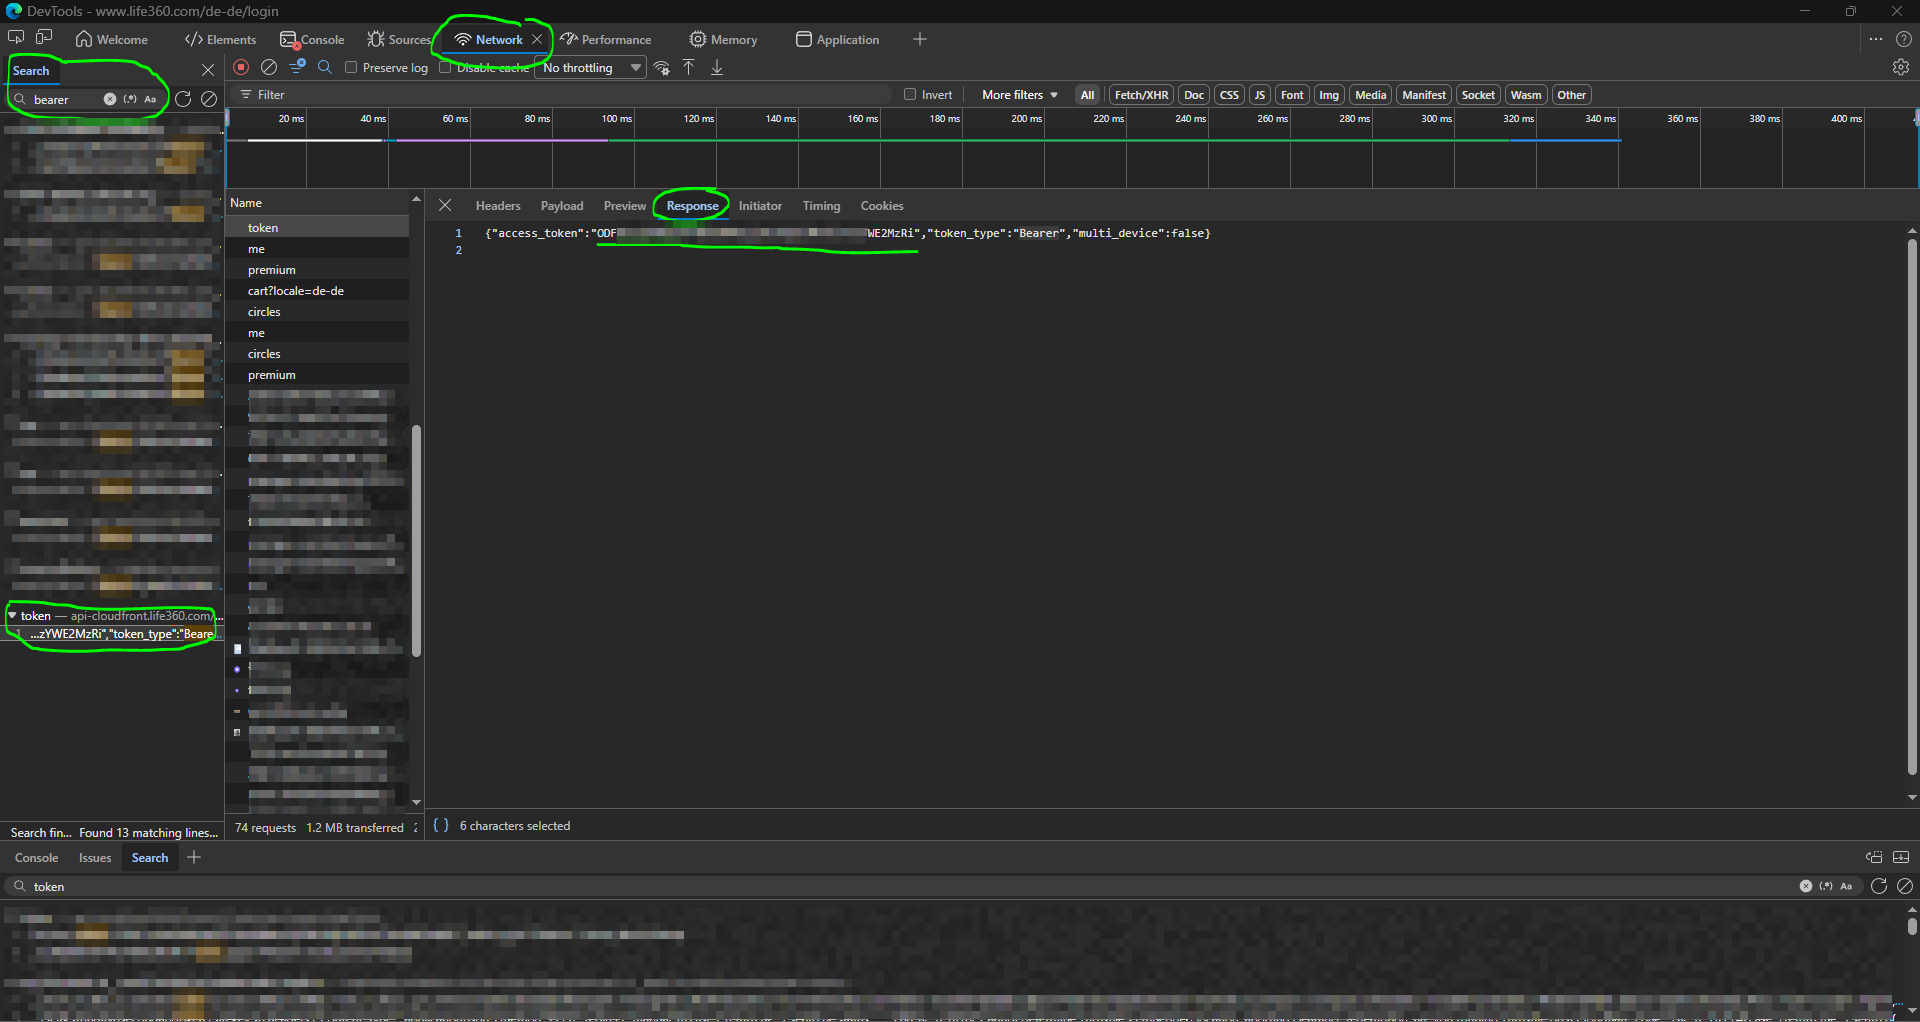The width and height of the screenshot is (1920, 1022).
Task: Toggle device emulation icon
Action: pos(44,38)
